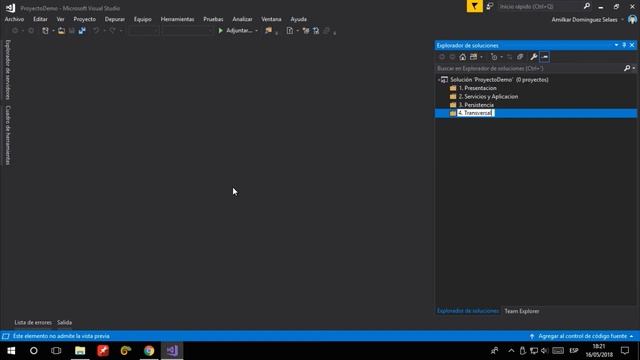
Task: Click the switch views icon in Solution Explorer
Action: (x=473, y=57)
